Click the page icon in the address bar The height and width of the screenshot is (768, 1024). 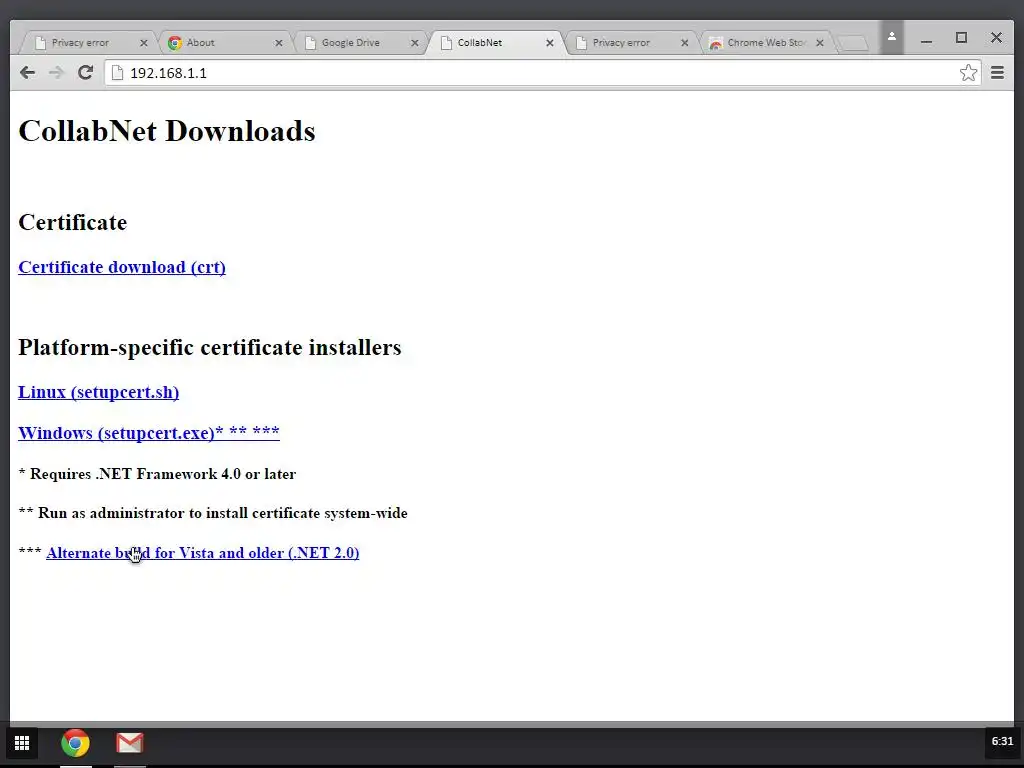(118, 72)
